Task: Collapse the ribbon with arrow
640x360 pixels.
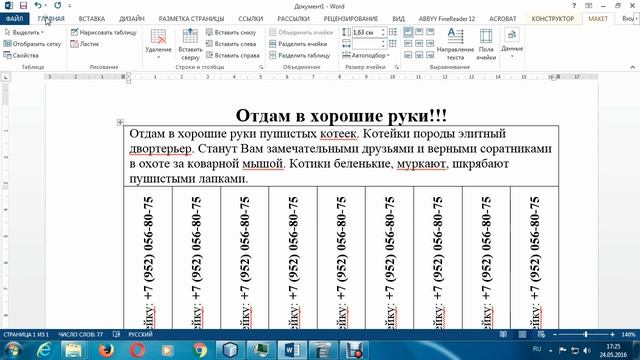Action: [633, 67]
